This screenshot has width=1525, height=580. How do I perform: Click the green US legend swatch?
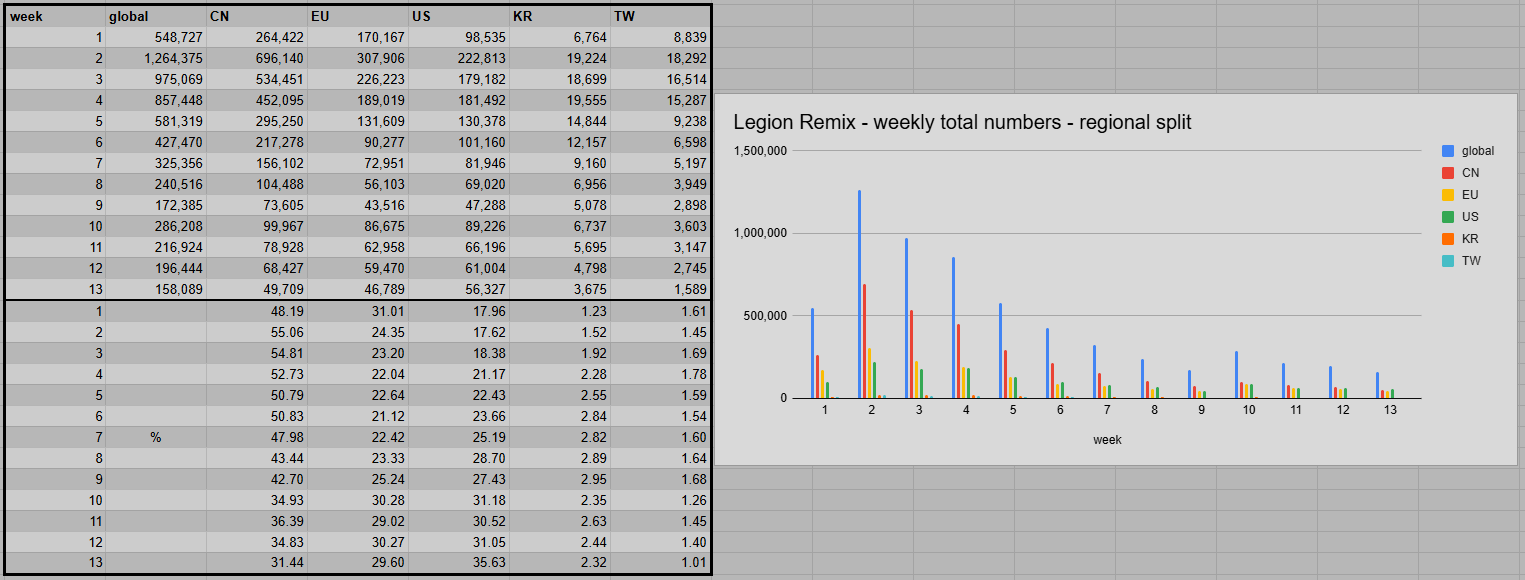[1448, 217]
